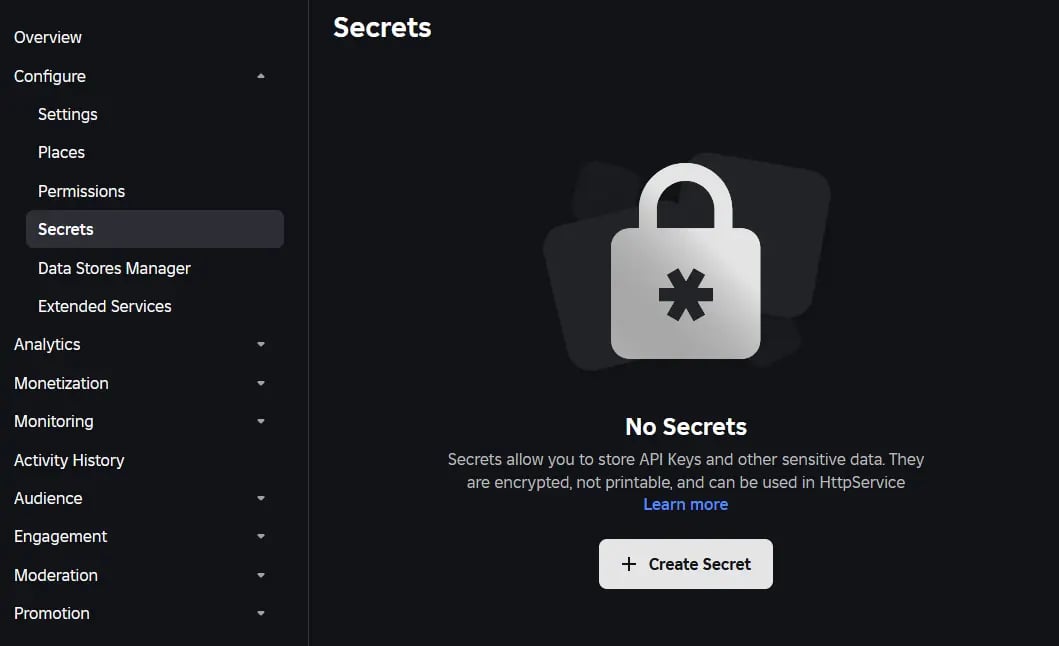Collapse the Configure section
Screen dimensions: 1059x646
[x=260, y=75]
